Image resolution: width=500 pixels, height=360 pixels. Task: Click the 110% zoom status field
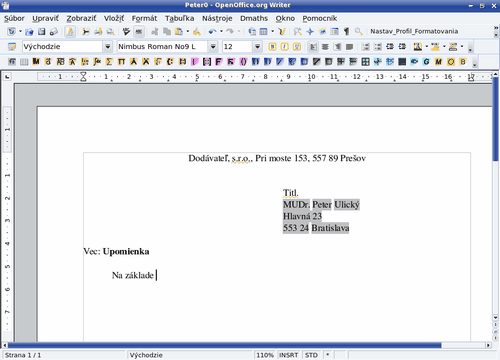point(265,355)
